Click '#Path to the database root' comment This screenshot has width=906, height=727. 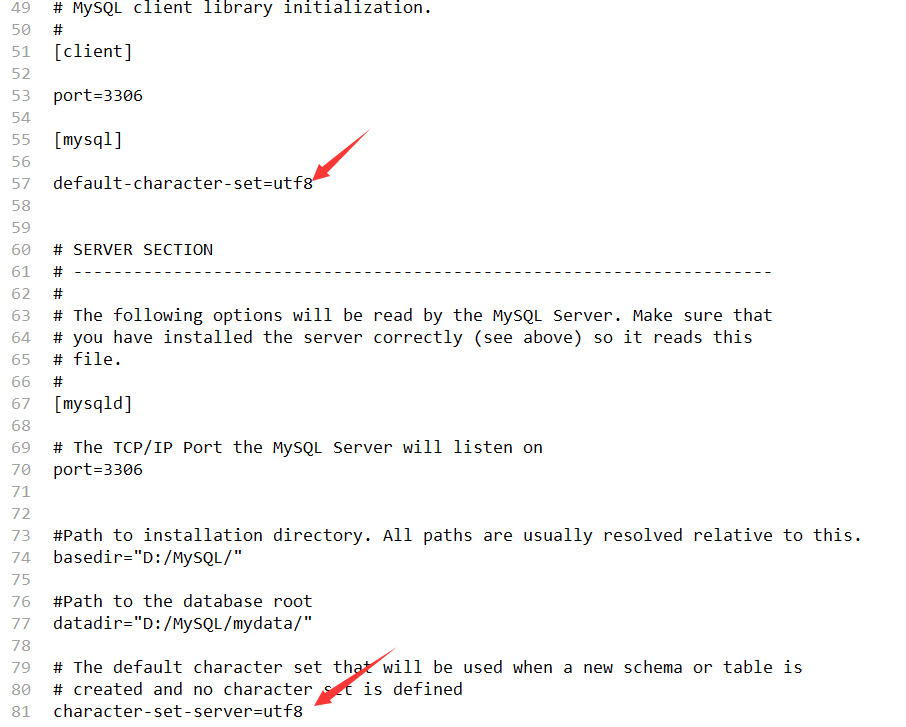coord(183,602)
